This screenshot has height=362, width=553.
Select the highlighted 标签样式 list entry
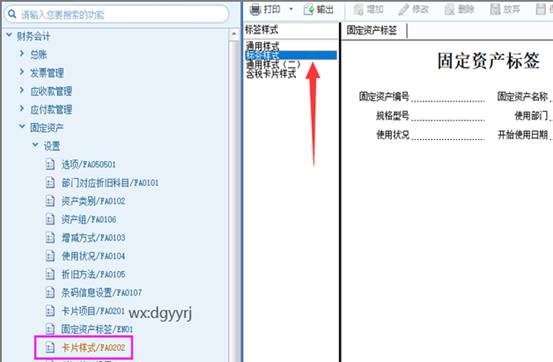(x=291, y=55)
